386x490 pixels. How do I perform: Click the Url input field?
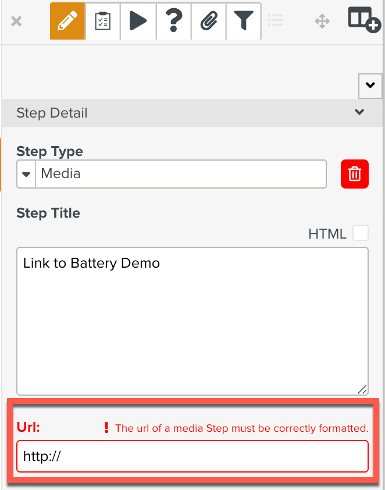coord(192,456)
